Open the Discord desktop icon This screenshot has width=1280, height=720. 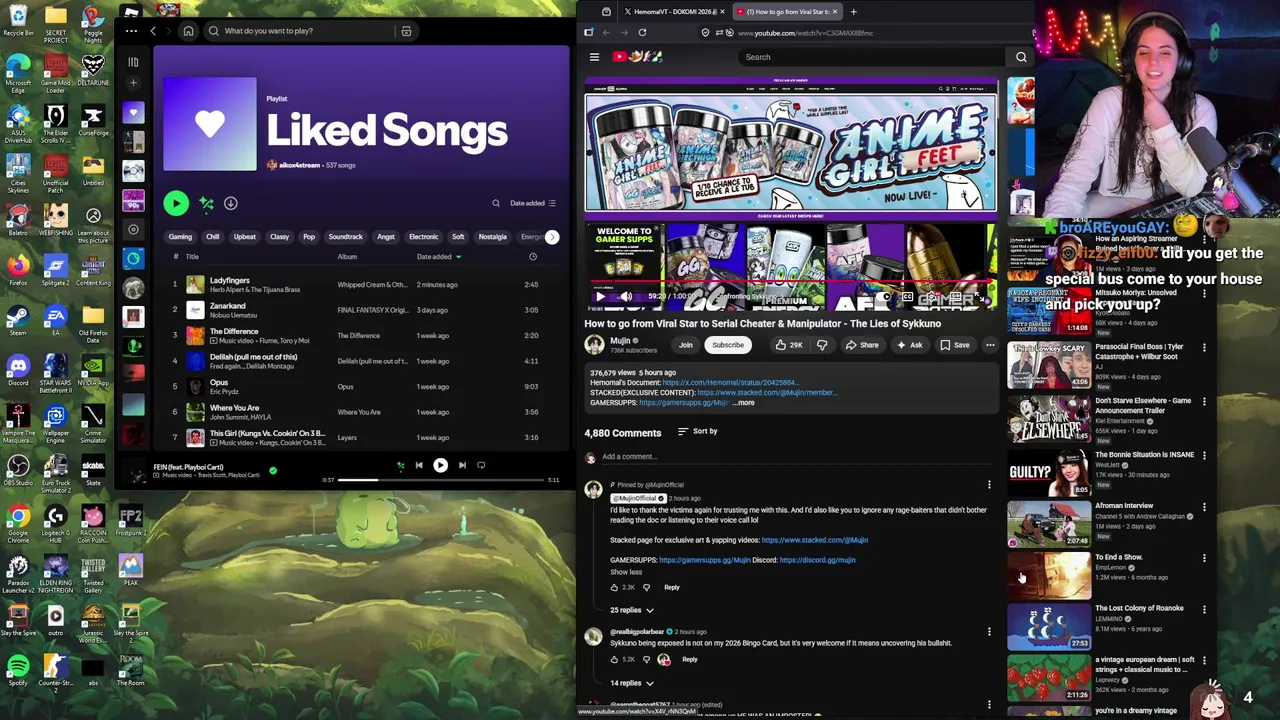click(18, 371)
